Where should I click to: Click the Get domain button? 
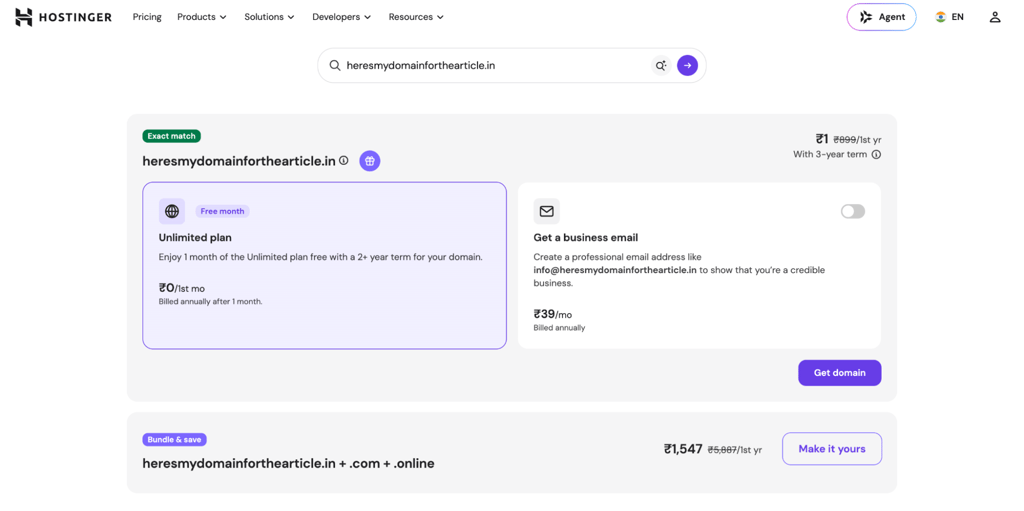click(839, 372)
